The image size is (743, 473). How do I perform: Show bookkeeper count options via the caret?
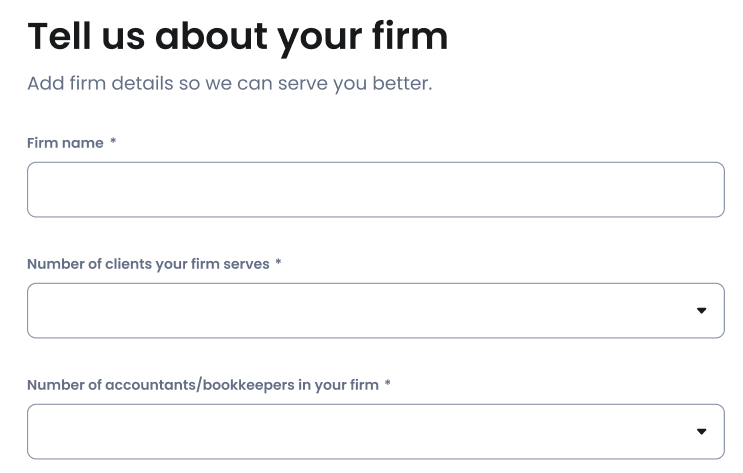[701, 432]
